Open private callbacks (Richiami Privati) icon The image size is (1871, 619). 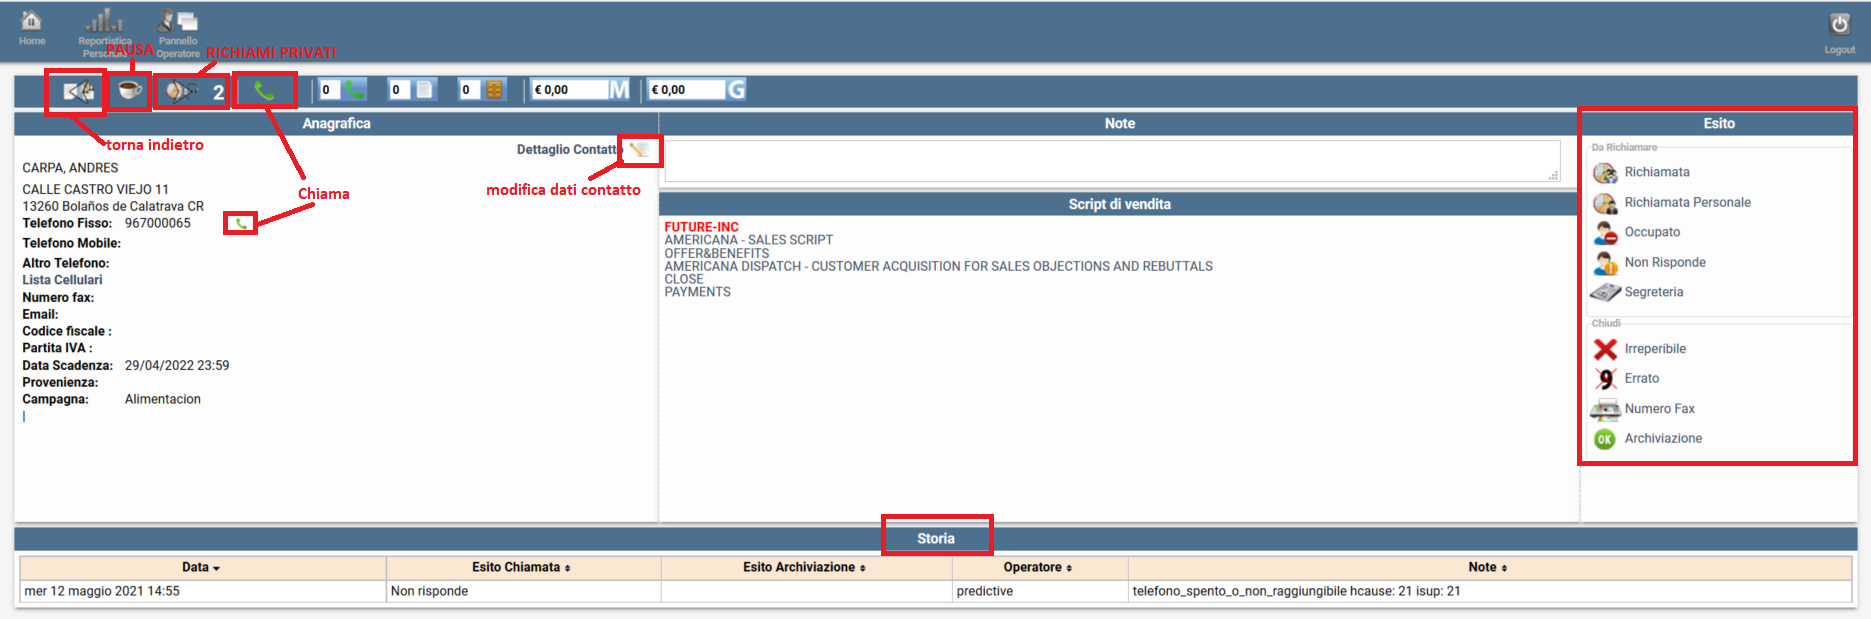point(181,91)
